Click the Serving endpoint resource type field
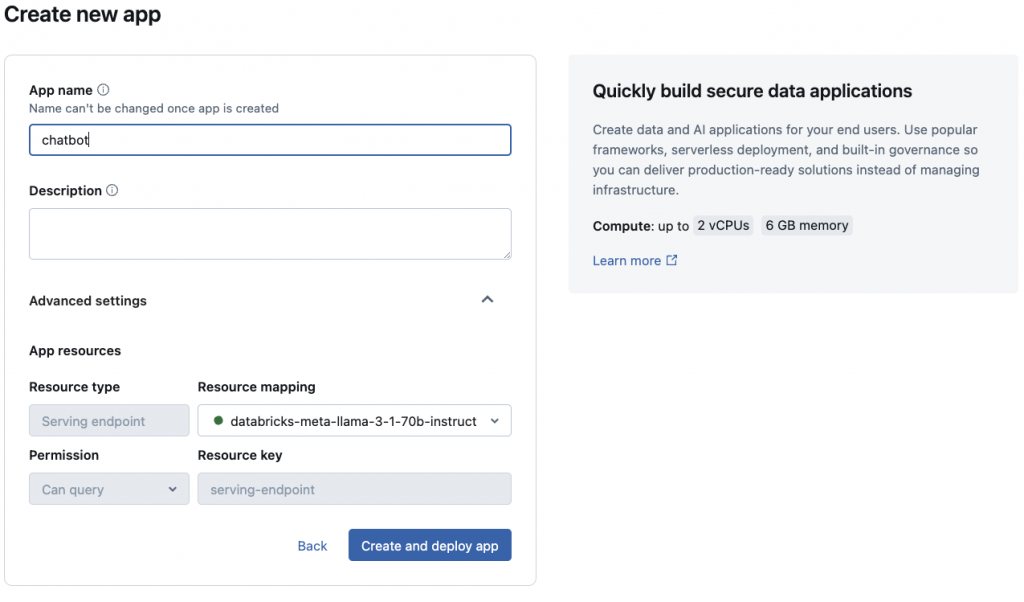Image resolution: width=1024 pixels, height=602 pixels. click(x=109, y=421)
